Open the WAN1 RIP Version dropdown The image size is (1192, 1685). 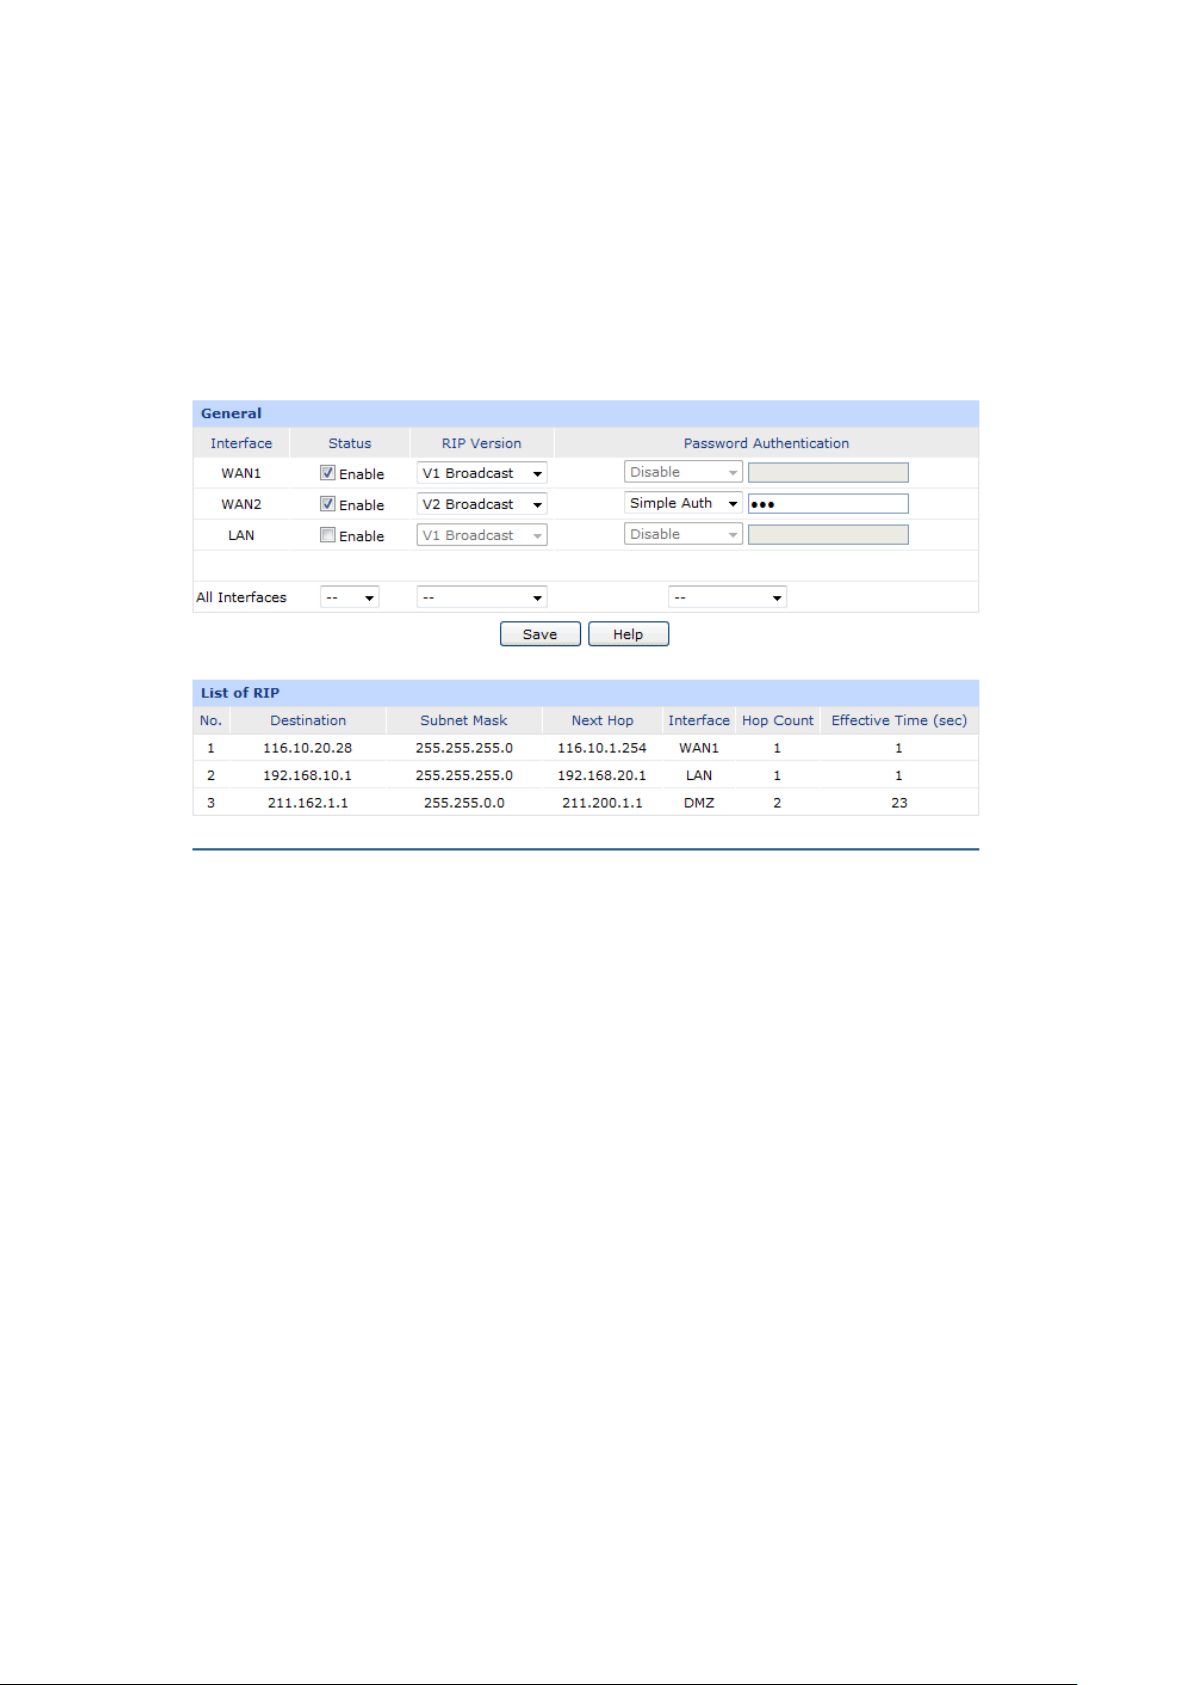point(481,473)
